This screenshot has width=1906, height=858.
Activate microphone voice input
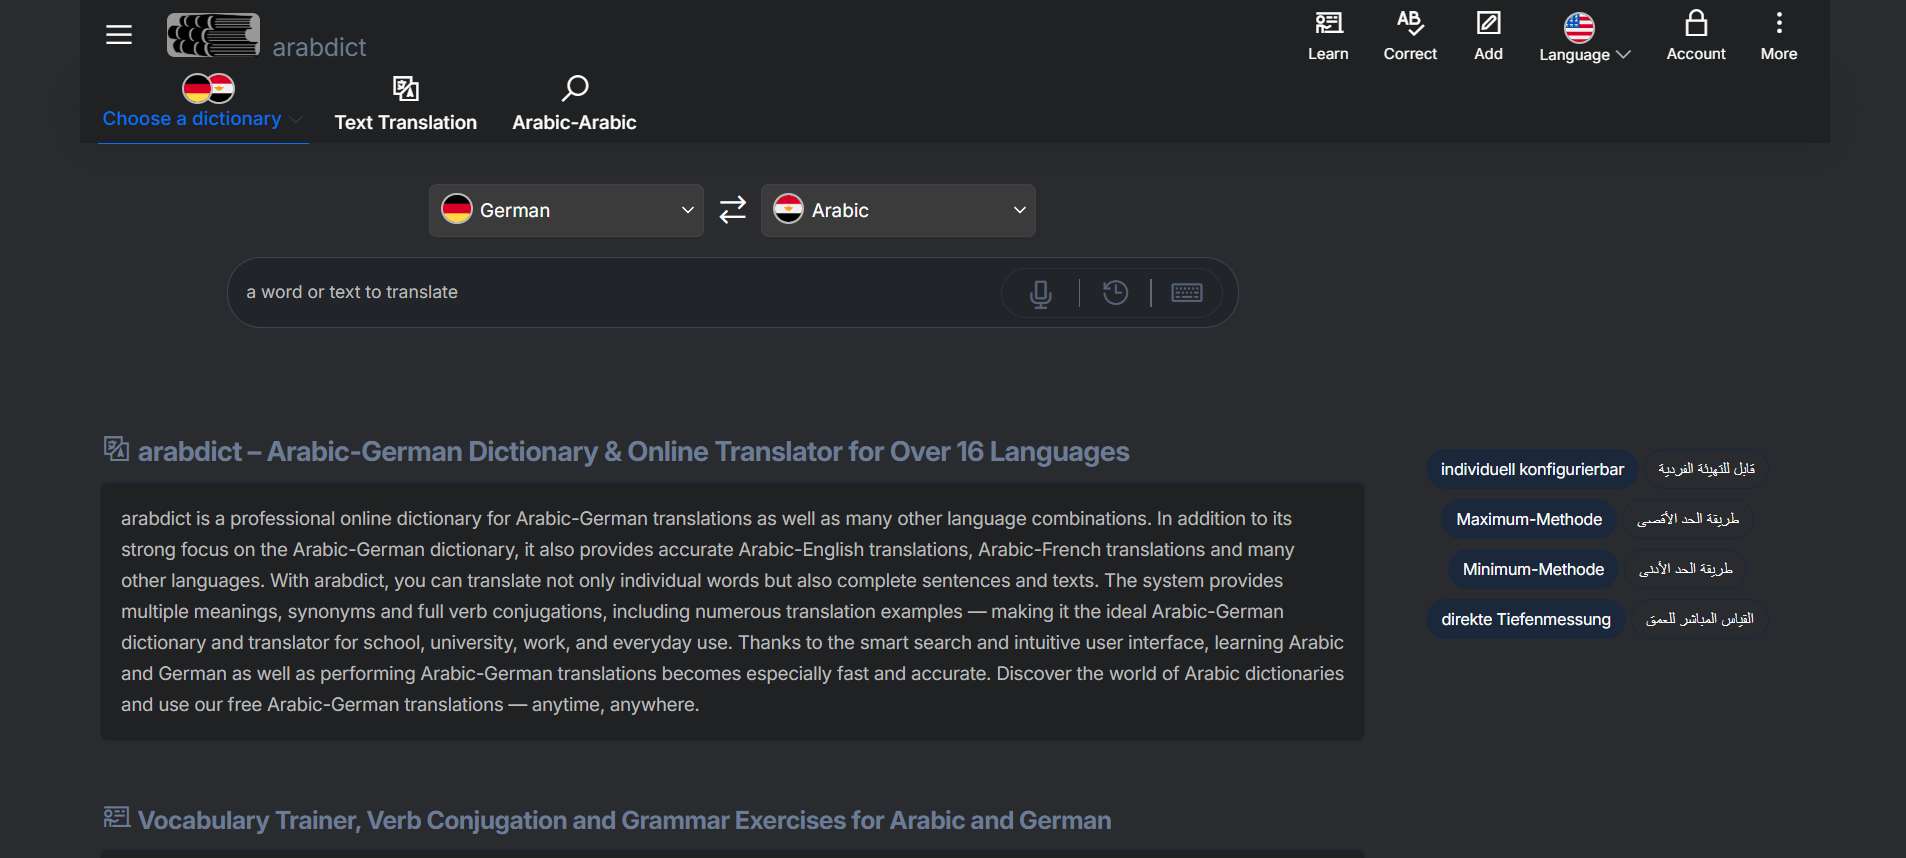(x=1041, y=293)
